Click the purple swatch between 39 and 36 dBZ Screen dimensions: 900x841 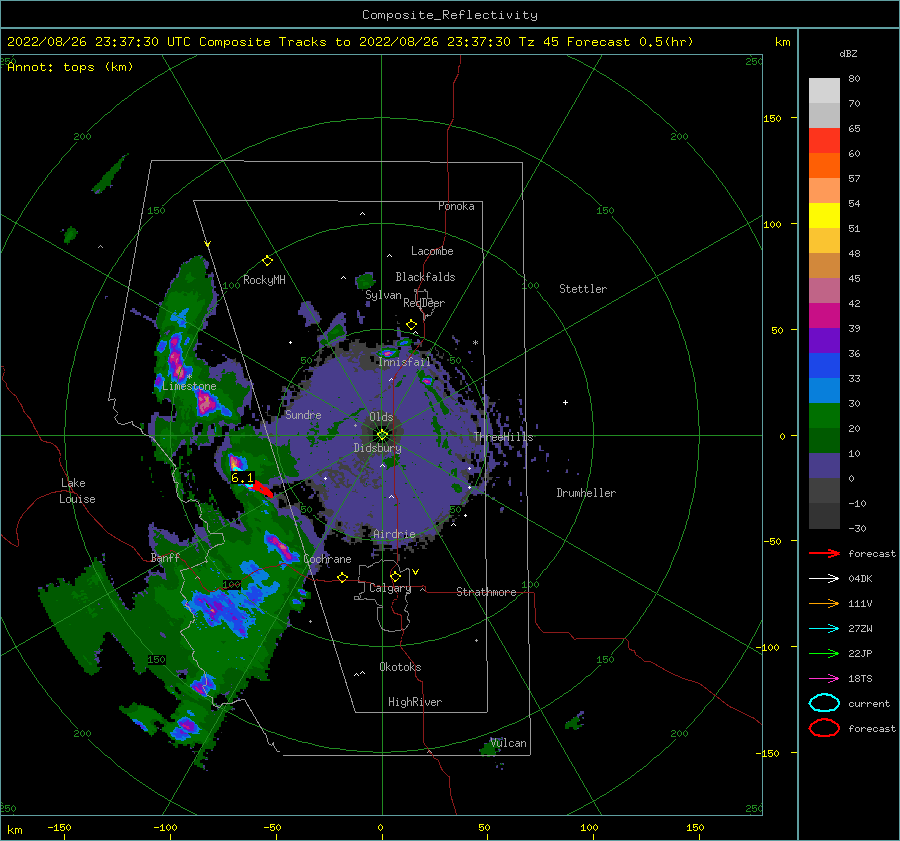point(824,341)
